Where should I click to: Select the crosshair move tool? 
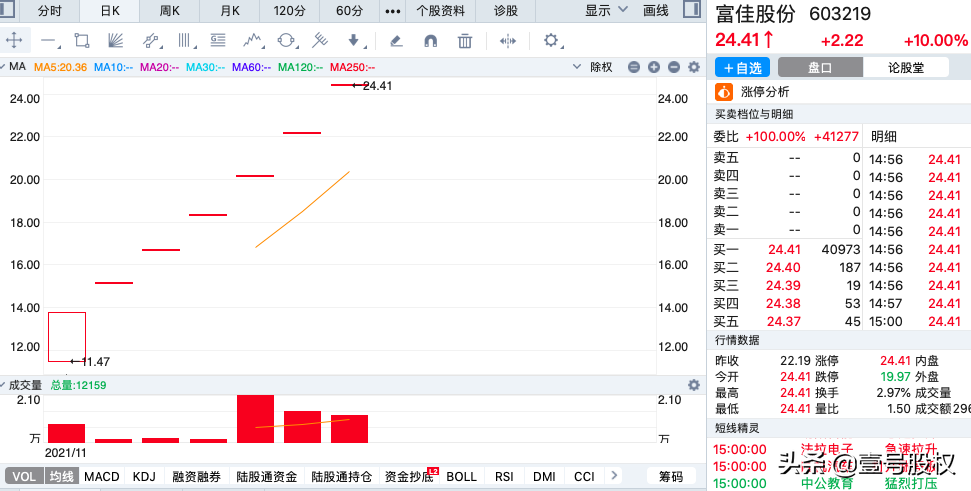point(14,41)
